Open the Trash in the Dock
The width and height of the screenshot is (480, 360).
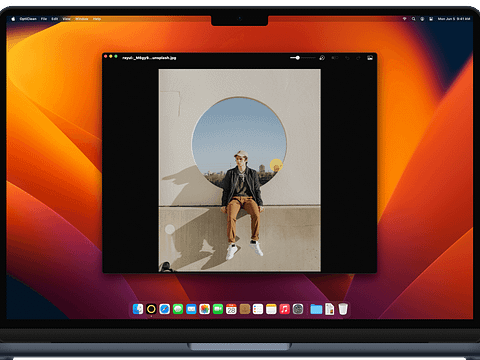point(343,309)
